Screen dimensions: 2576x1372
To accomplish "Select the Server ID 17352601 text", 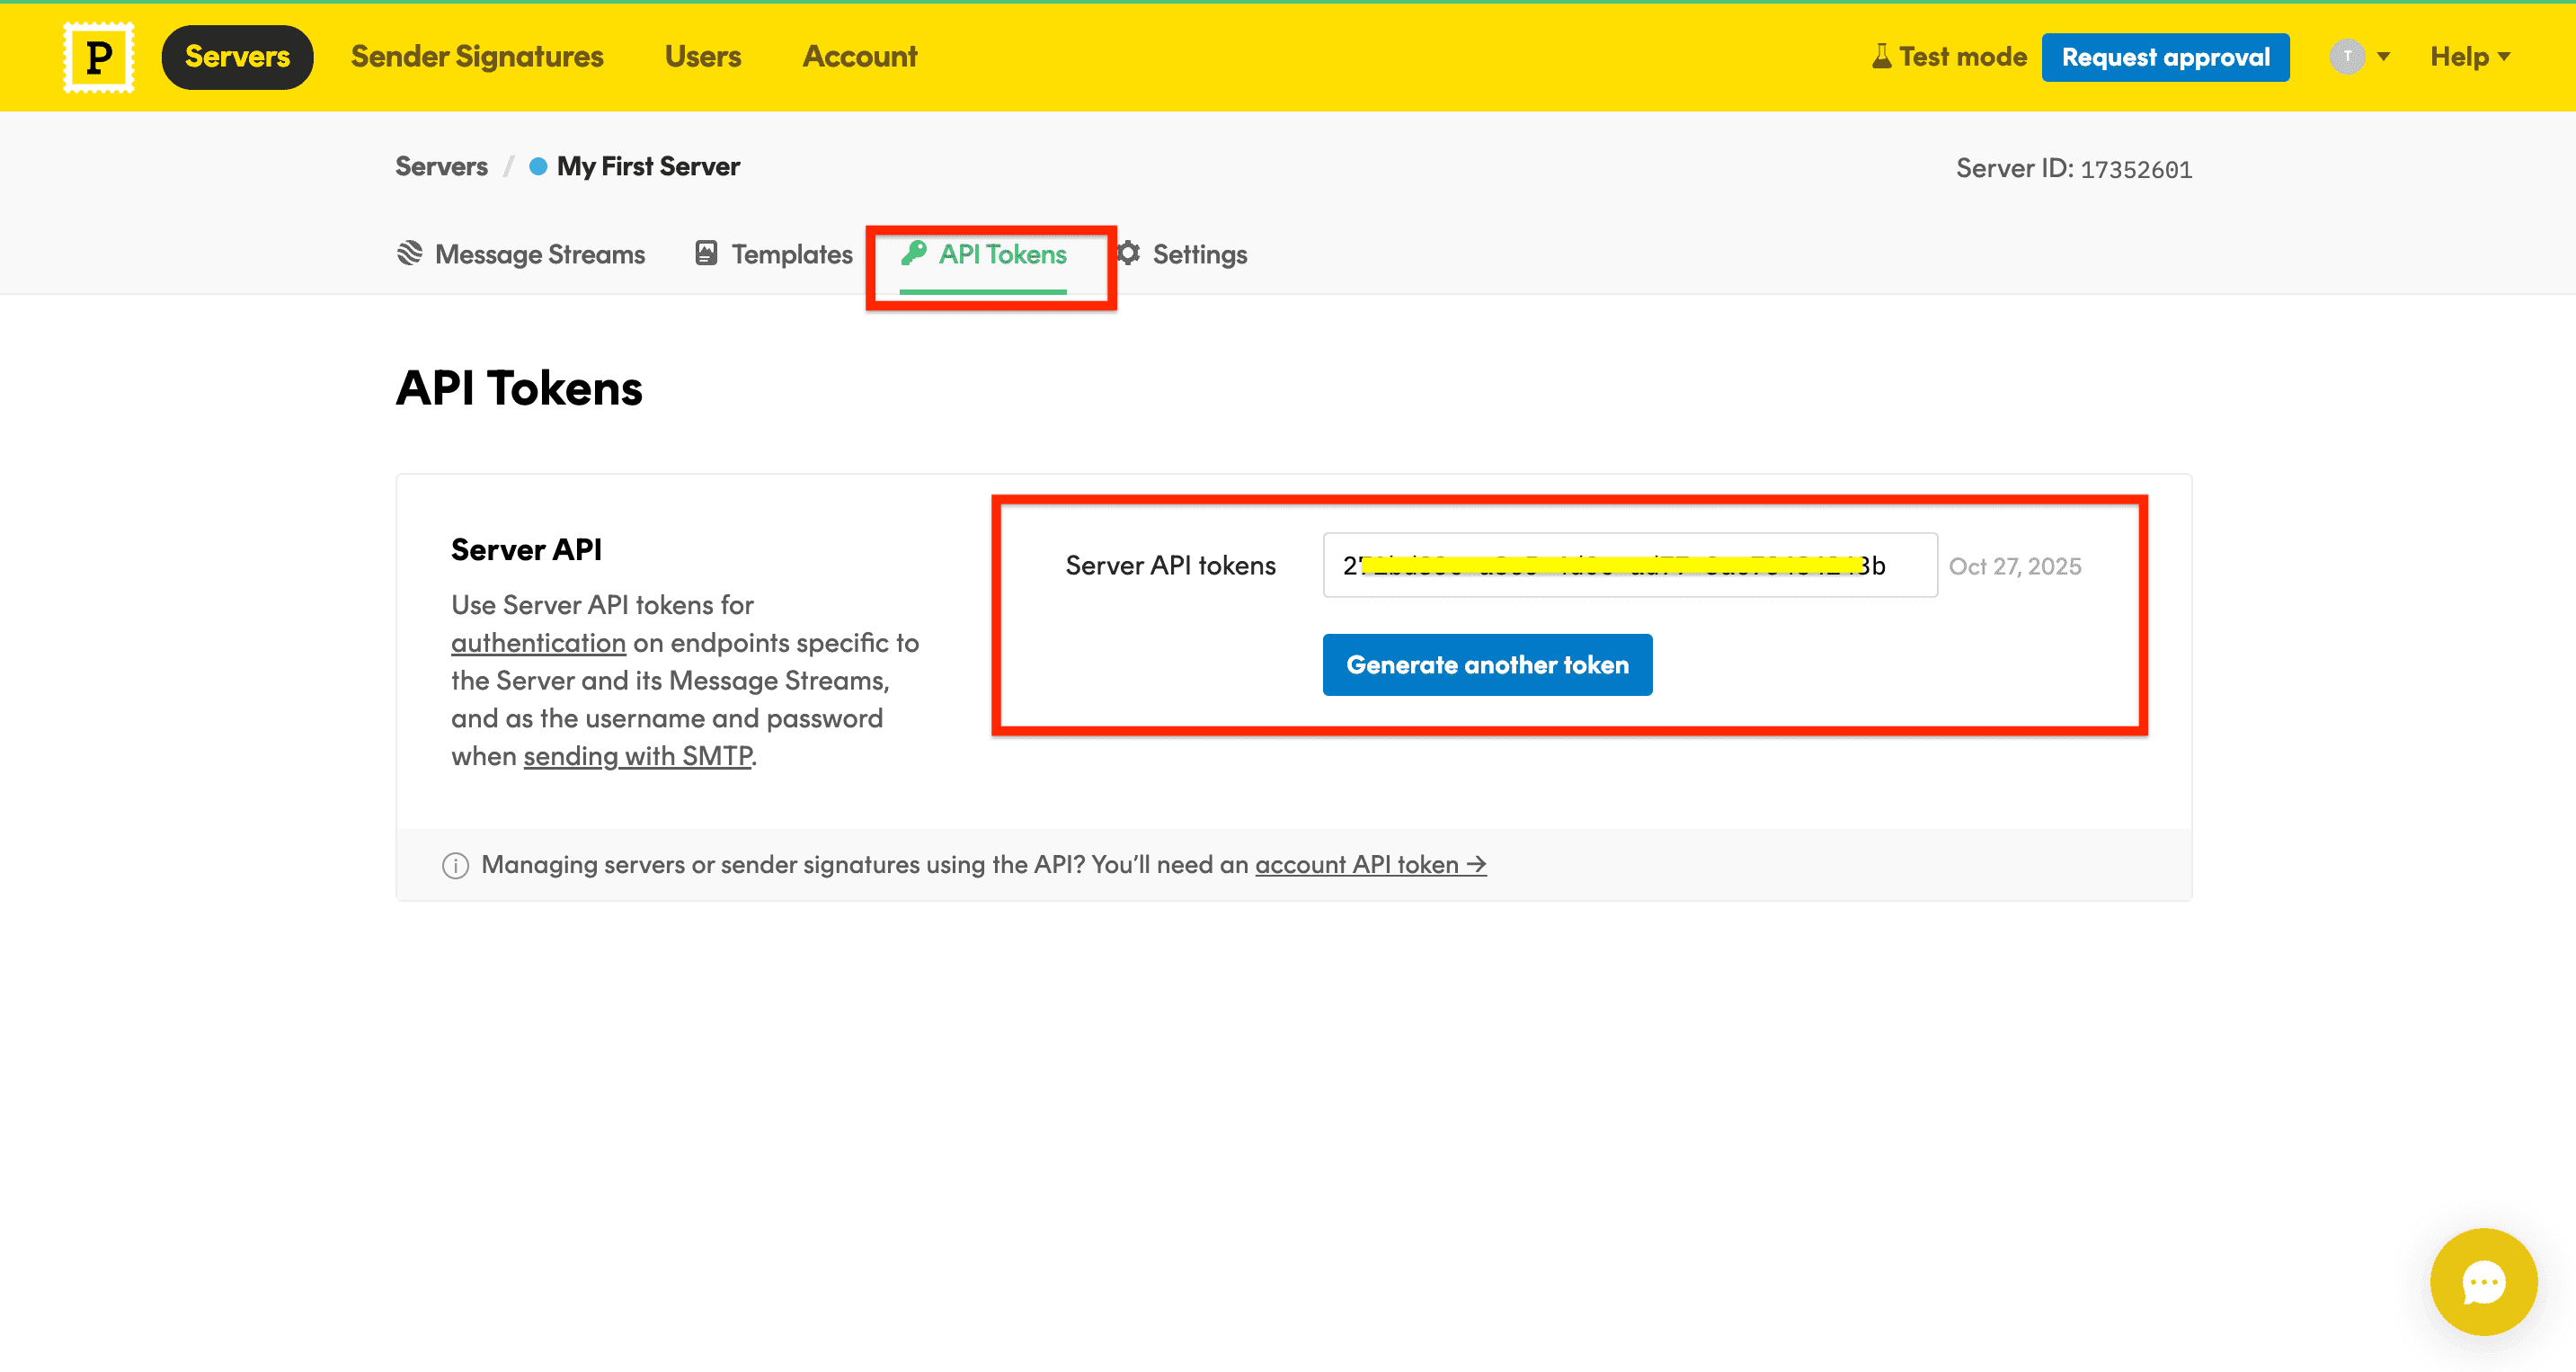I will coord(2074,168).
